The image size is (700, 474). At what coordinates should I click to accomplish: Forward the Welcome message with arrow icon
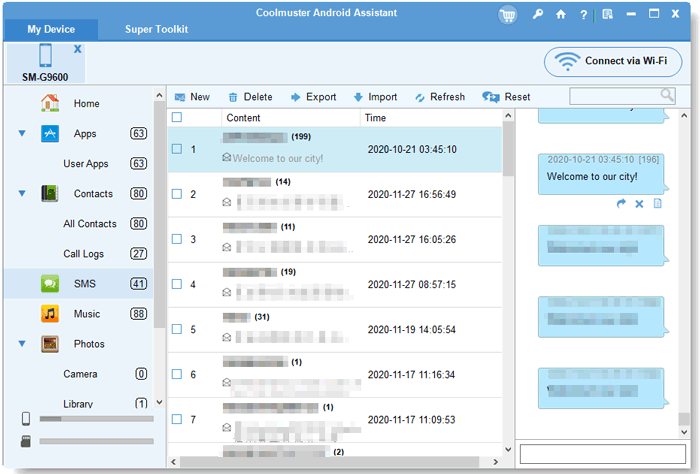click(x=621, y=204)
